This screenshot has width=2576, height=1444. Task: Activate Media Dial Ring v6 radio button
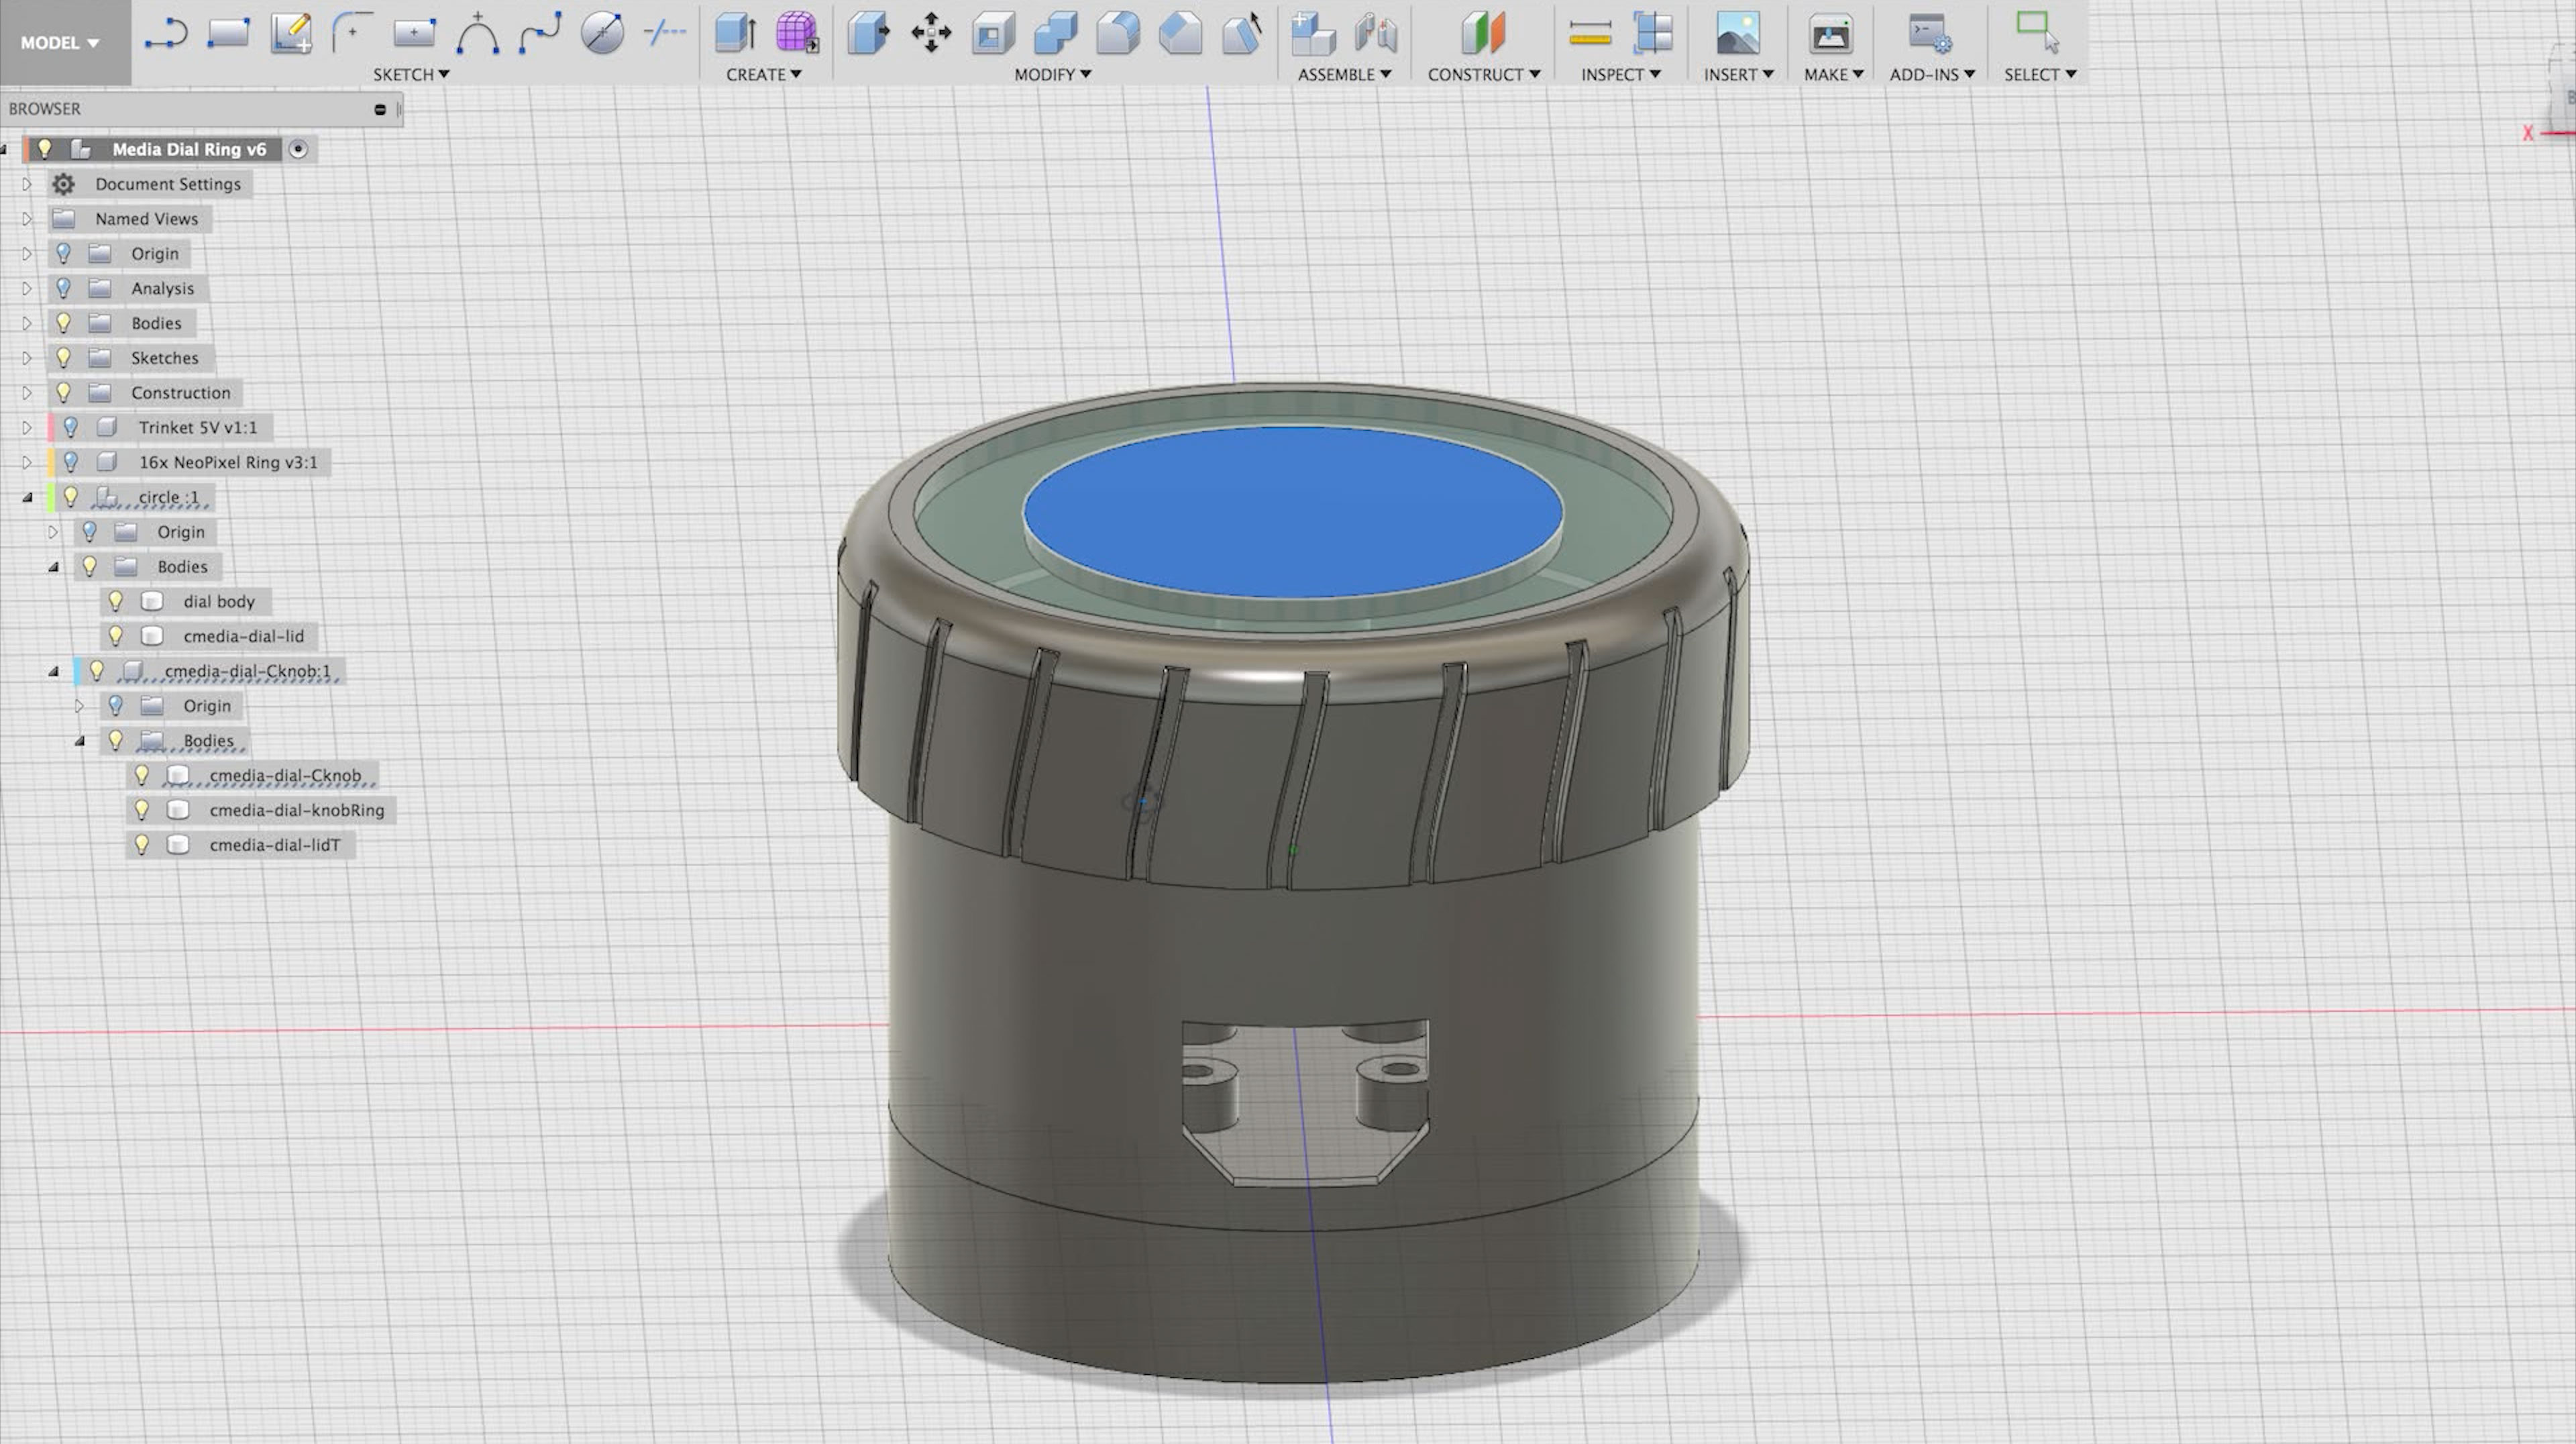coord(298,149)
